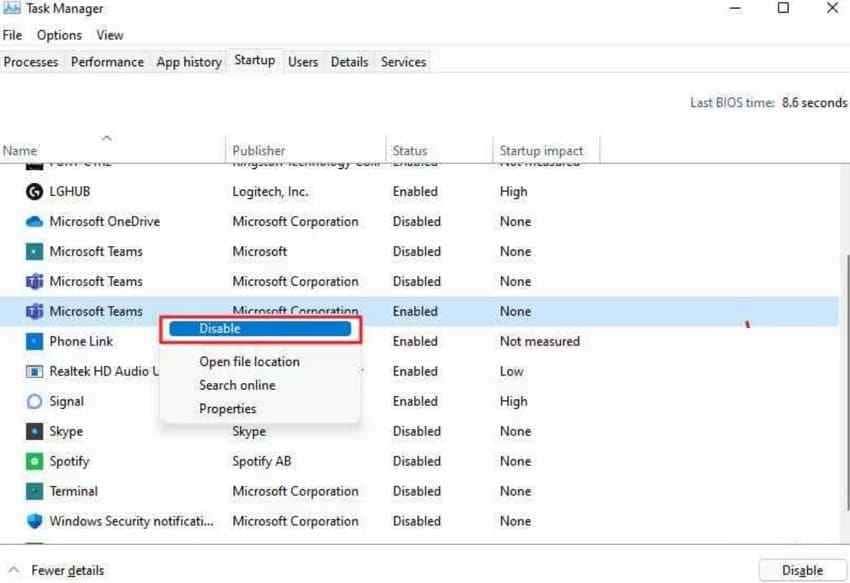Screen dimensions: 850x583
Task: Choose Search online in context menu
Action: pos(237,385)
